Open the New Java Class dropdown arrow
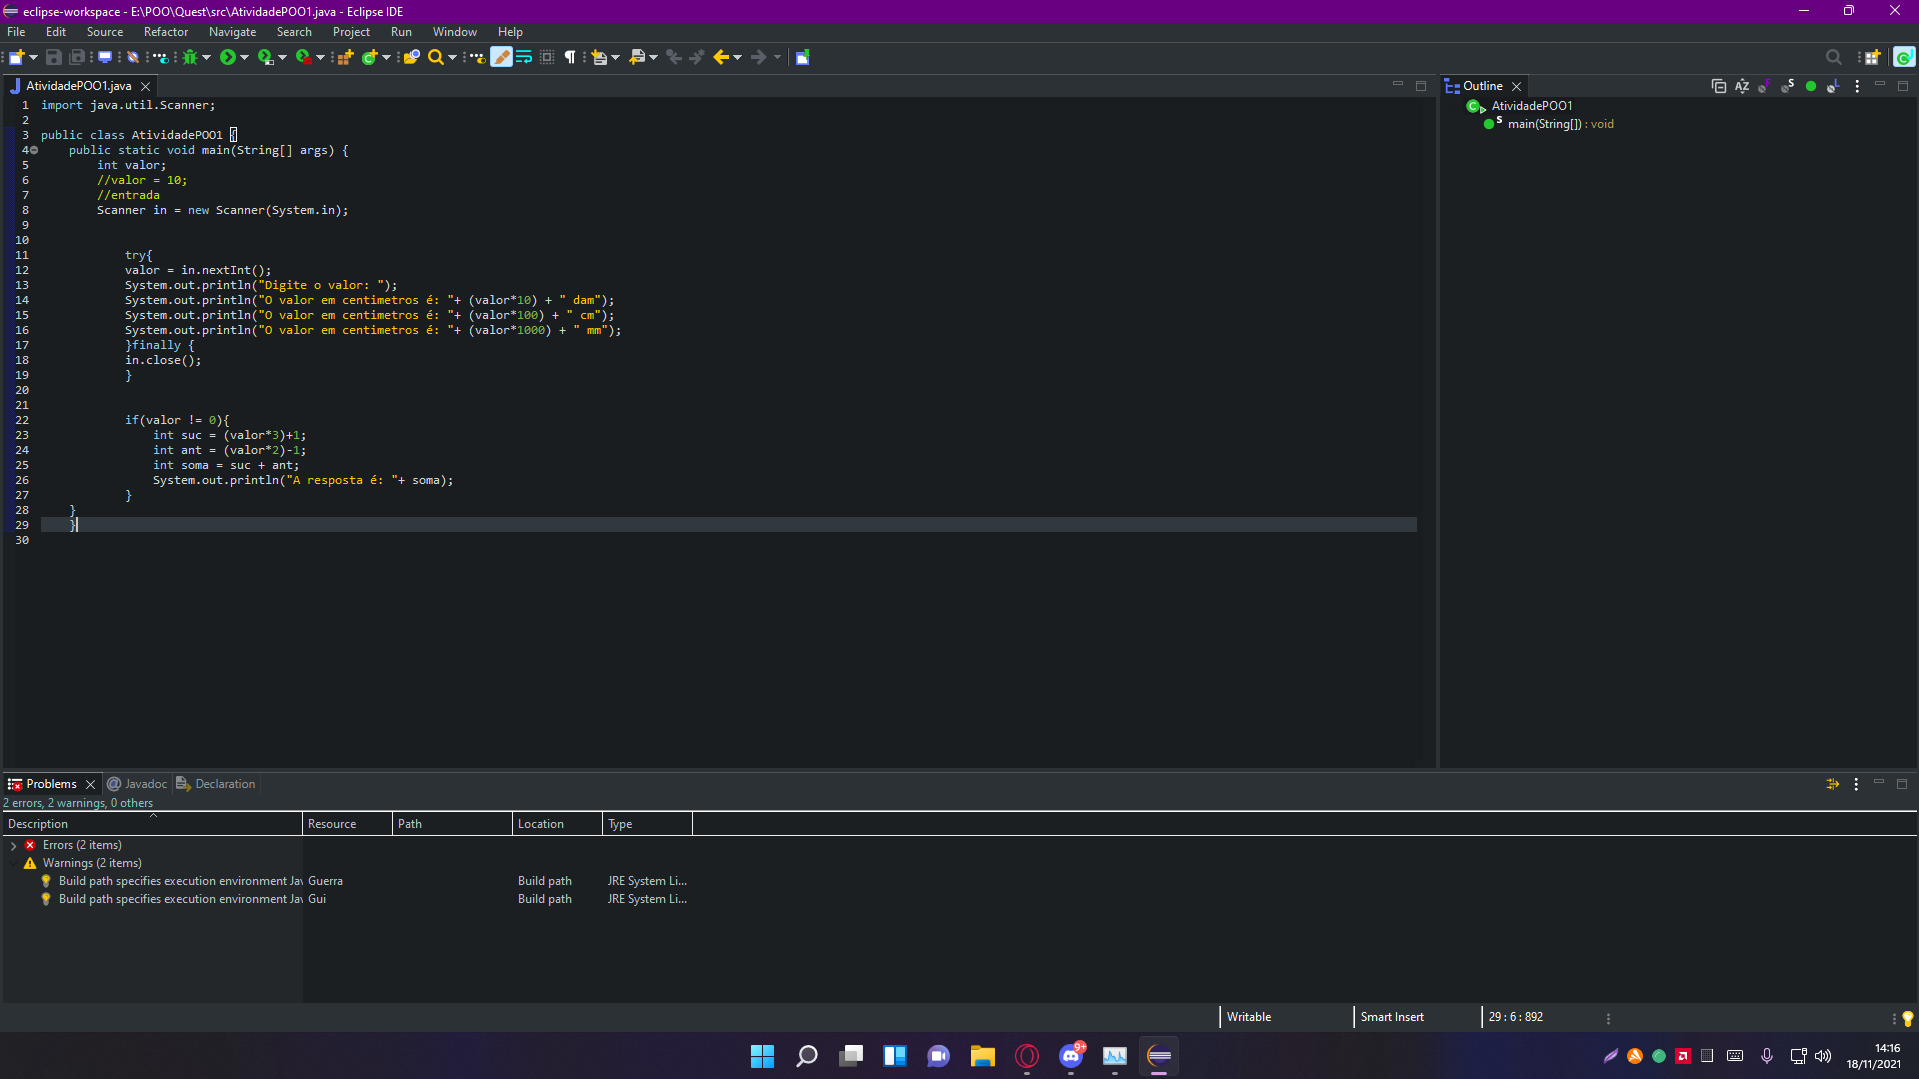Viewport: 1919px width, 1079px height. pos(386,57)
